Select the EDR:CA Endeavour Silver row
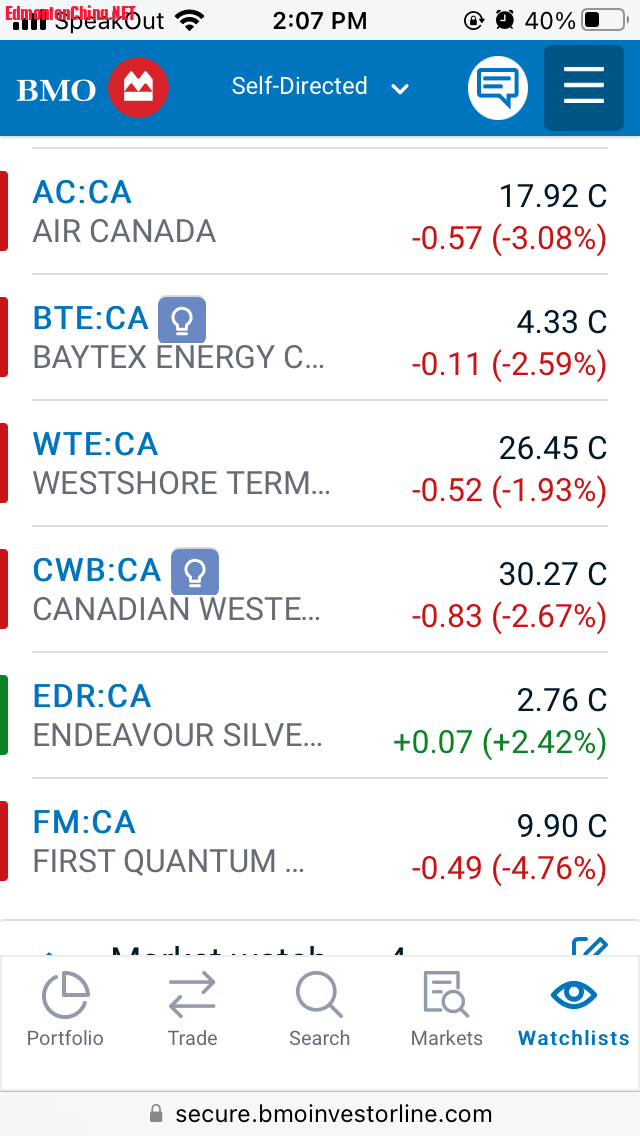Screen dimensions: 640x1136 (x=320, y=716)
